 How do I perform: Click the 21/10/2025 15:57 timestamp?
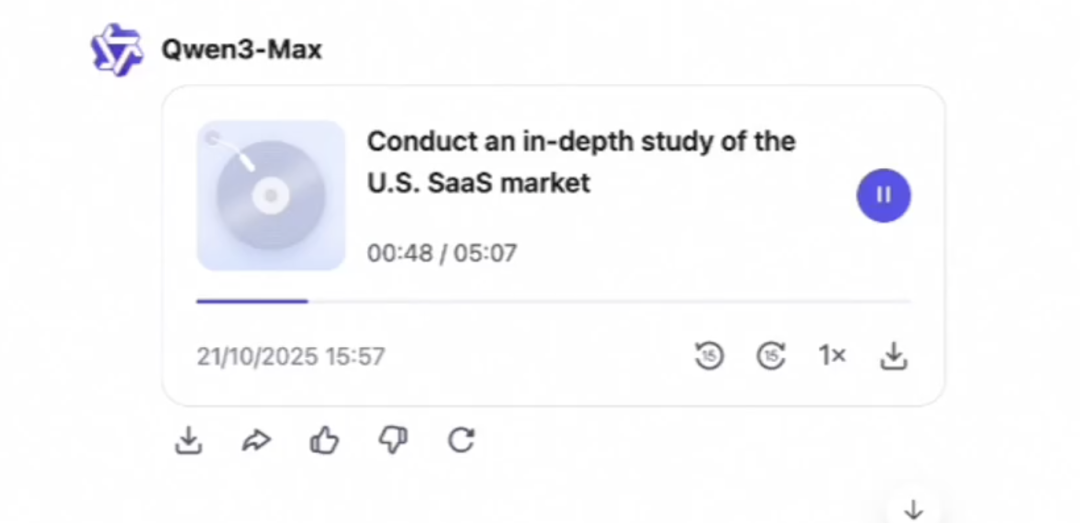pos(290,357)
